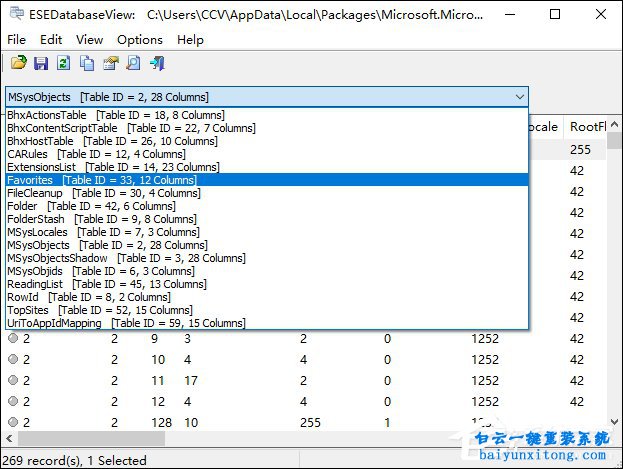Image resolution: width=623 pixels, height=469 pixels.
Task: Click the Open ESE Database File folder icon
Action: pyautogui.click(x=18, y=64)
